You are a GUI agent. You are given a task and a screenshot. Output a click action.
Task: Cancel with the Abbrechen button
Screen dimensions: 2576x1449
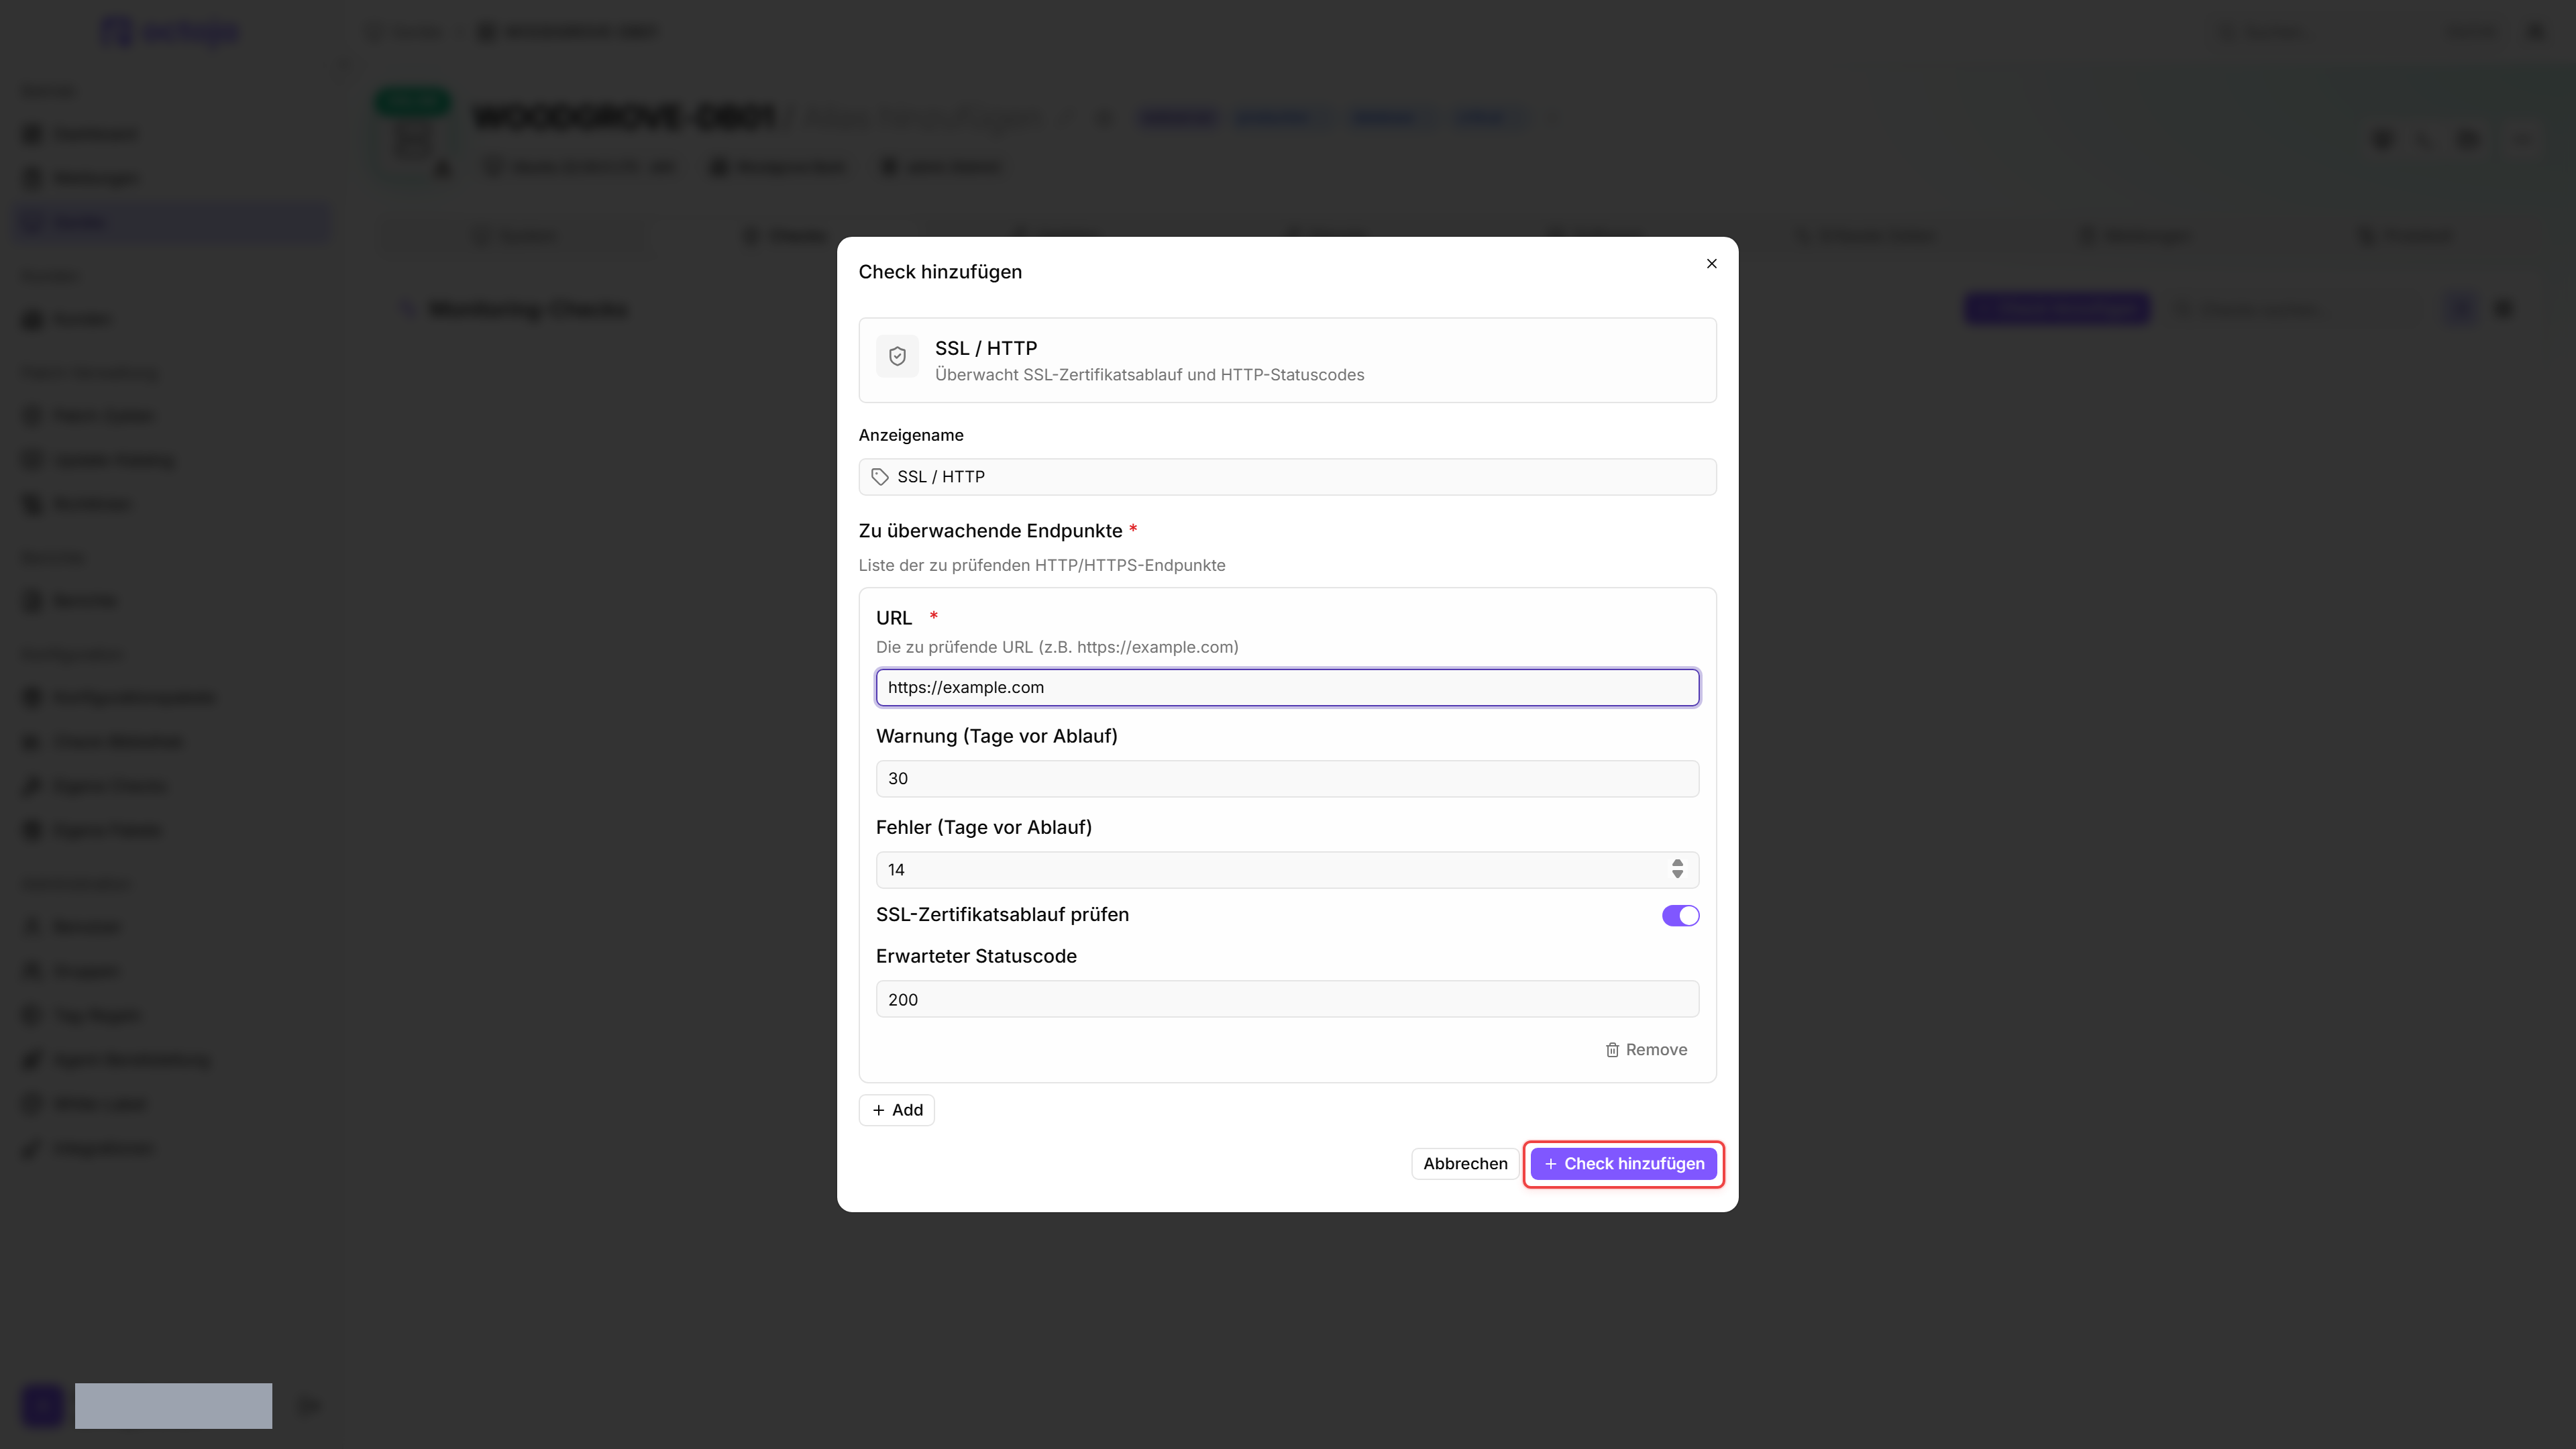[1465, 1163]
